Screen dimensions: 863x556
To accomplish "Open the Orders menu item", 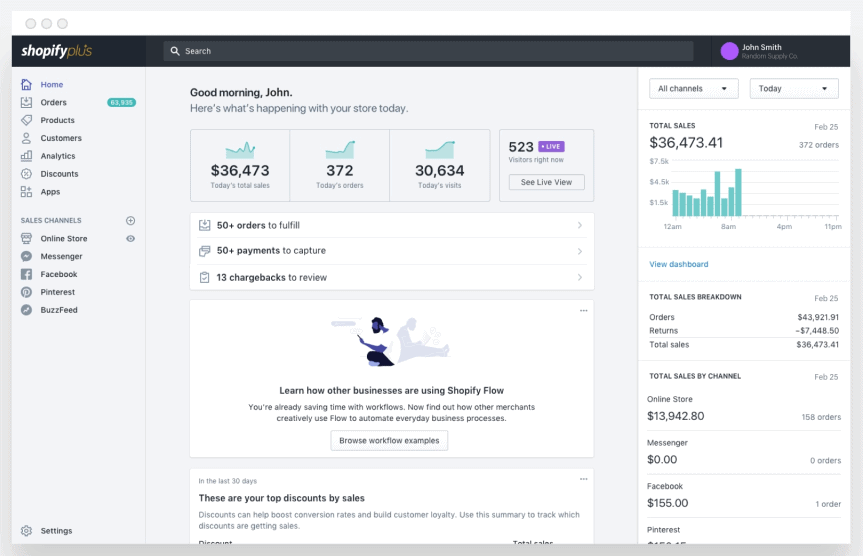I will (53, 102).
